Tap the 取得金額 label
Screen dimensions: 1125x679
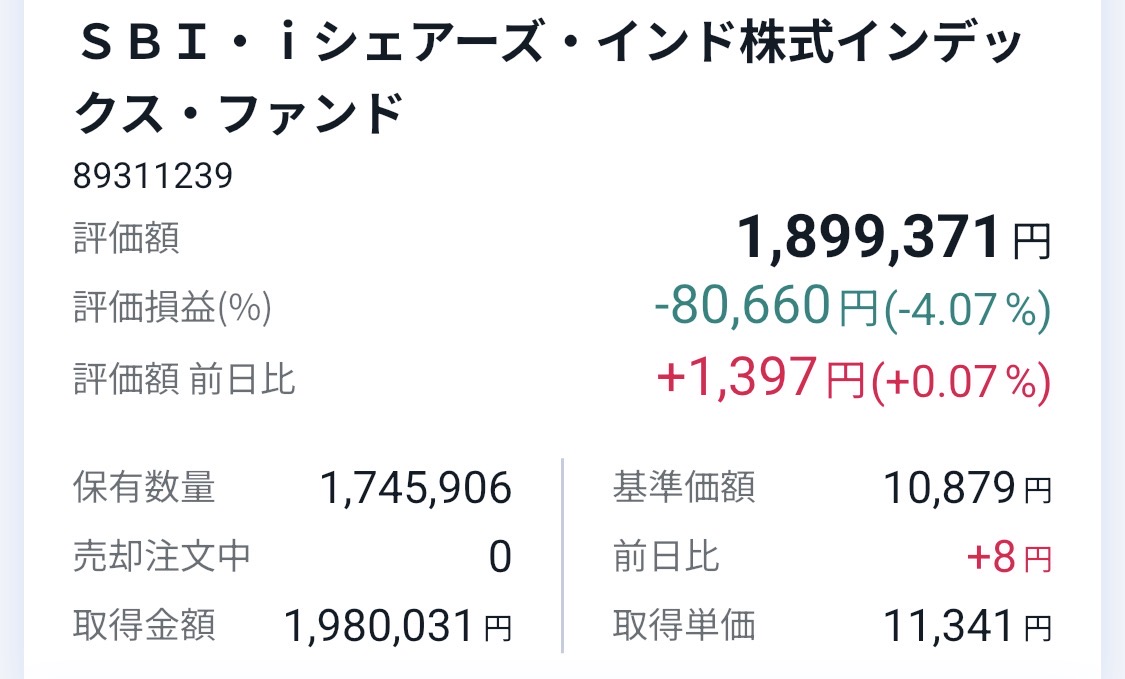pos(144,626)
